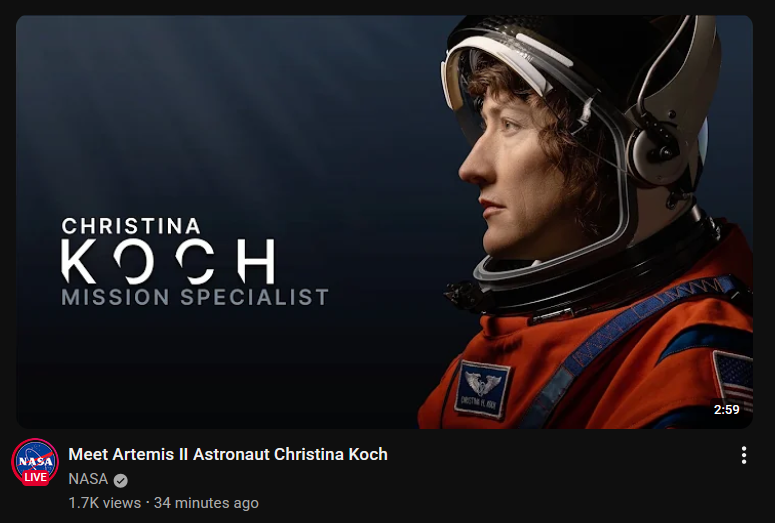Open the three-dot video options menu
The height and width of the screenshot is (523, 775).
[x=743, y=455]
